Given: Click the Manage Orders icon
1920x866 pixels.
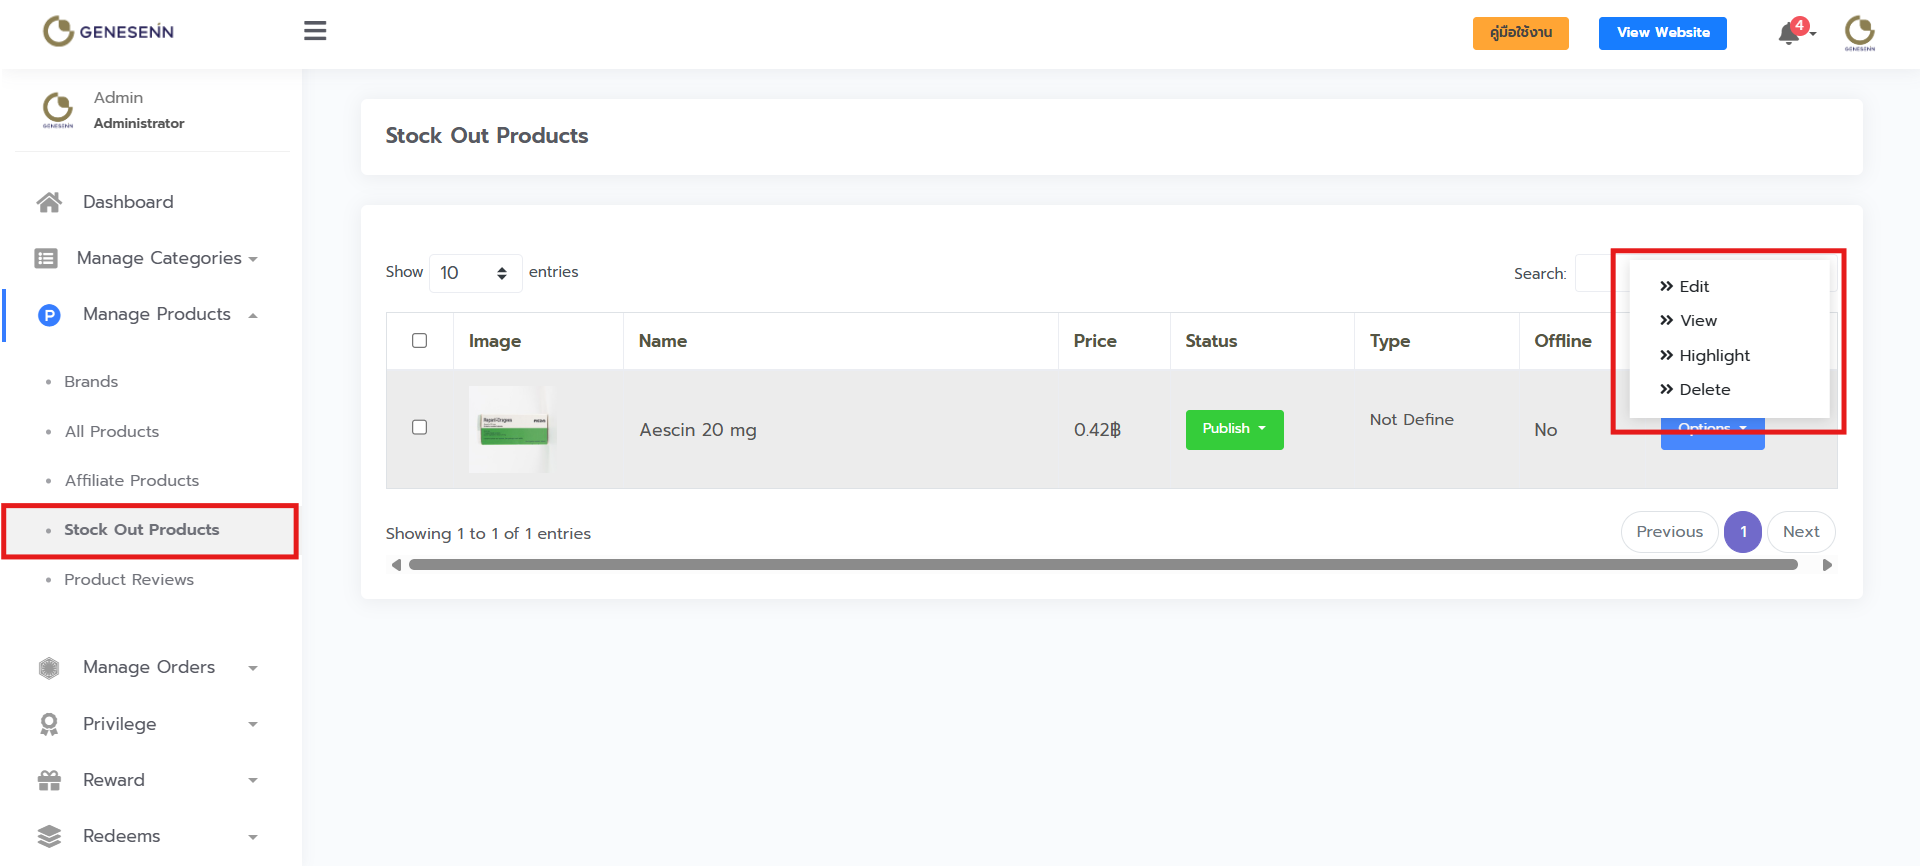Looking at the screenshot, I should click(x=49, y=667).
